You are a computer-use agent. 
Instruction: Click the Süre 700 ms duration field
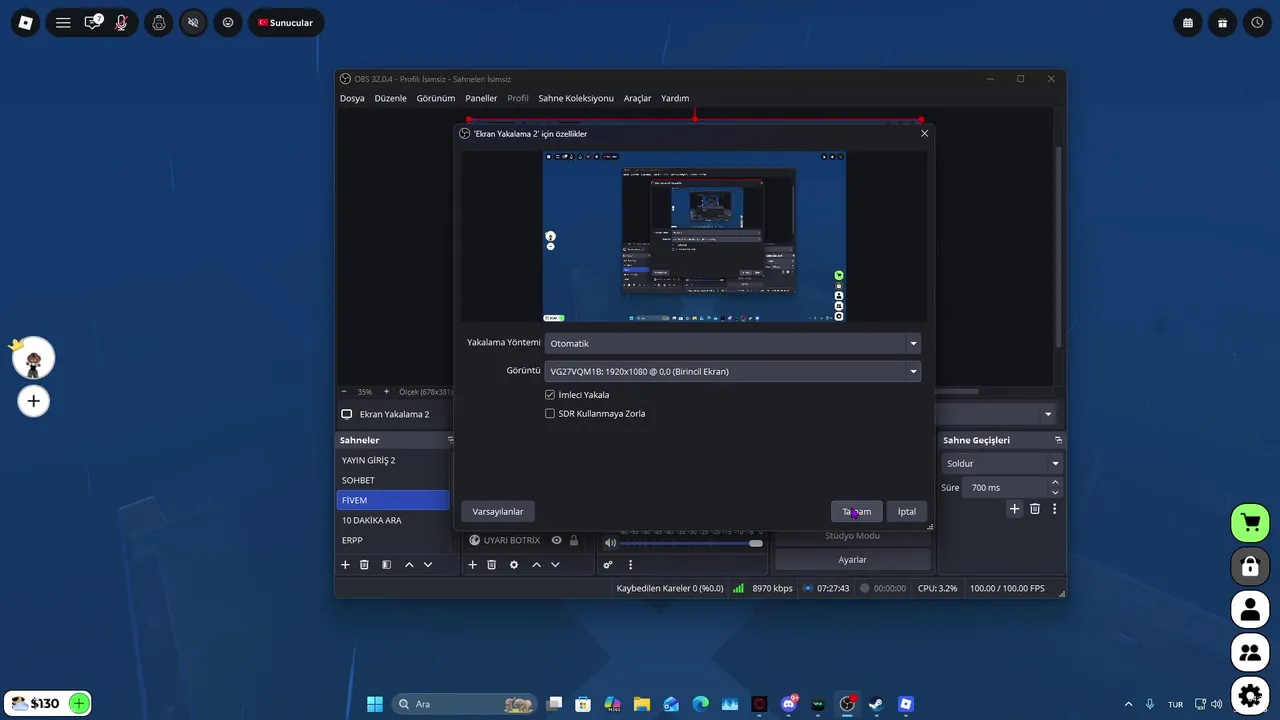(1004, 487)
